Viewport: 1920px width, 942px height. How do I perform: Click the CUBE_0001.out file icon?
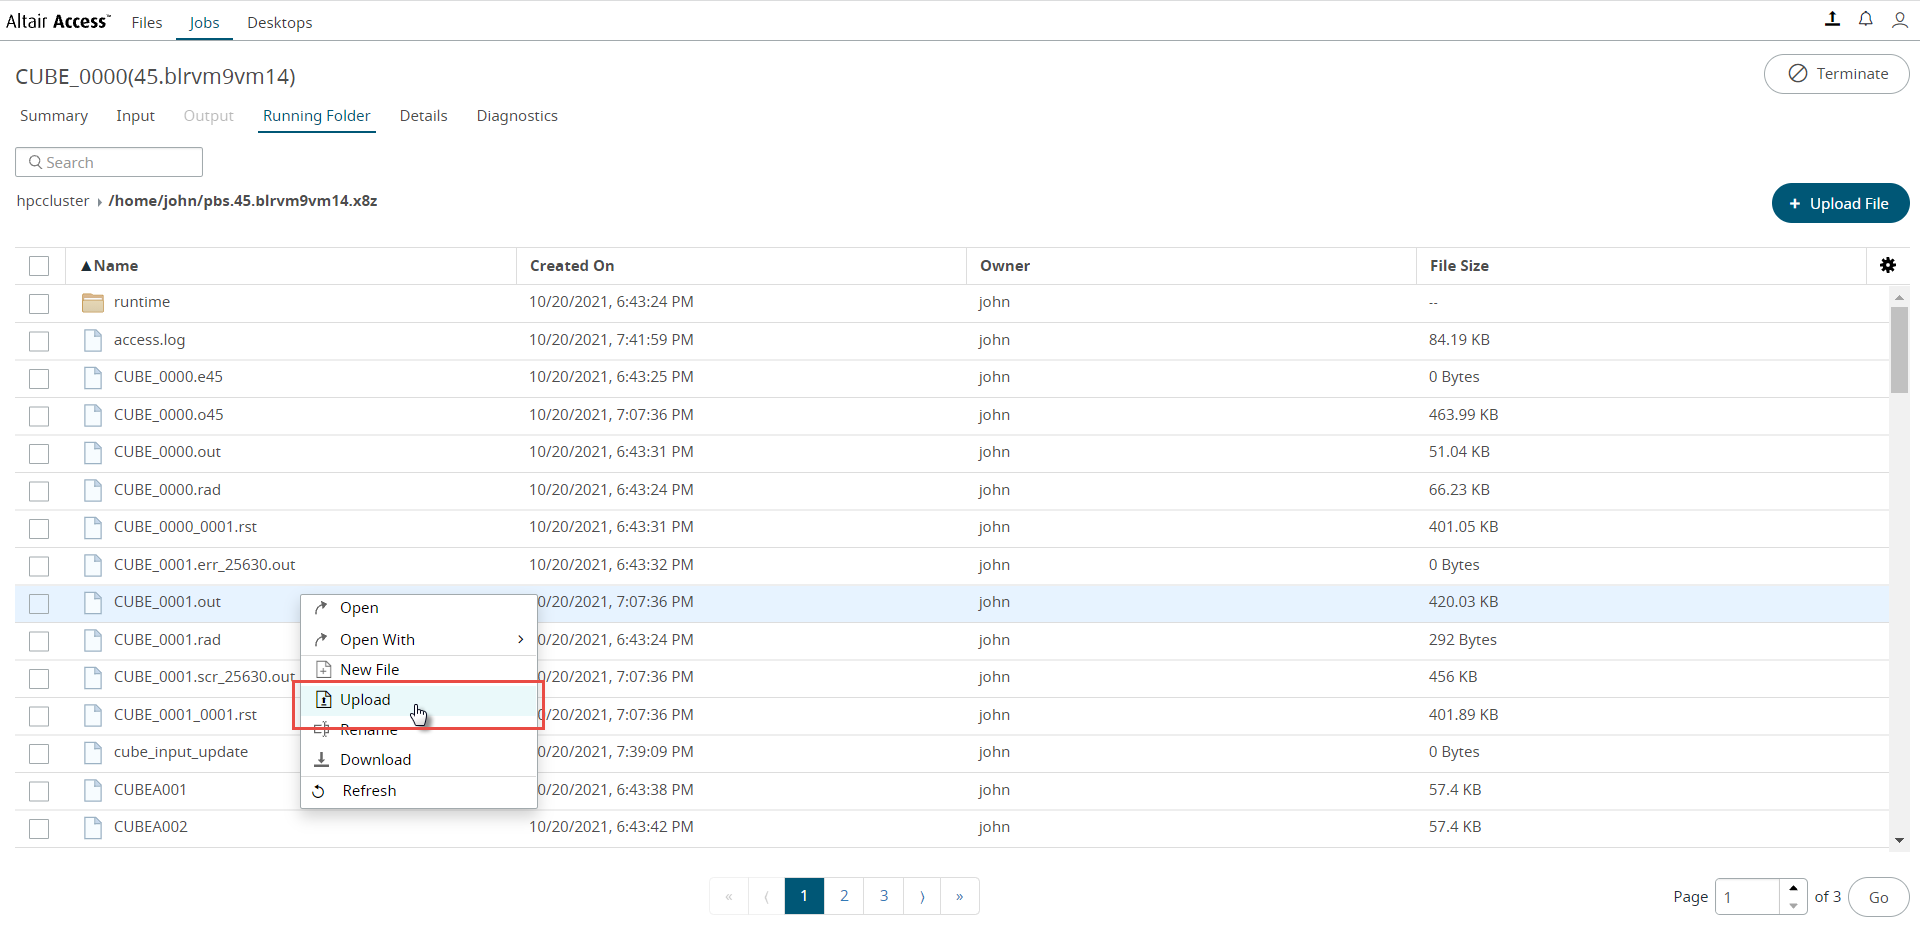pos(93,602)
